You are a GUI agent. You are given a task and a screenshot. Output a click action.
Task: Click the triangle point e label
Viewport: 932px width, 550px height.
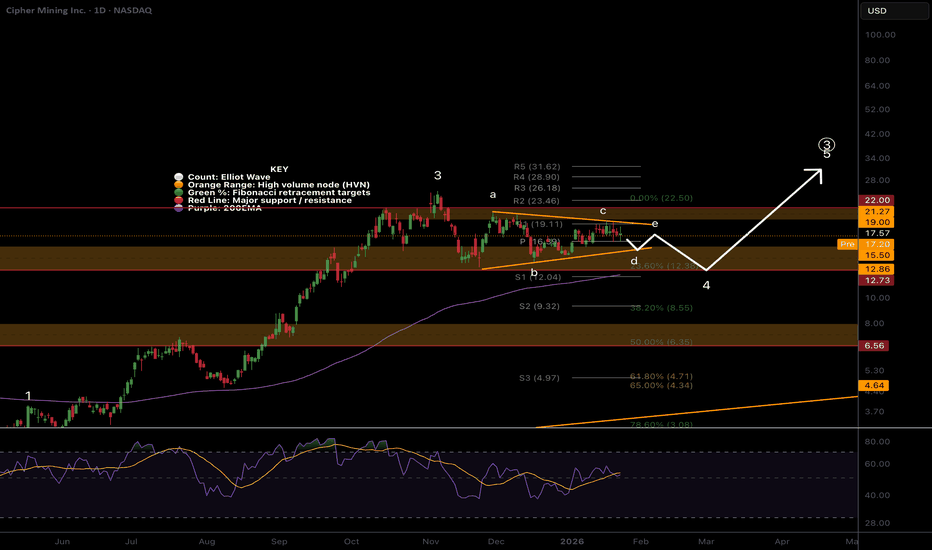click(x=654, y=224)
